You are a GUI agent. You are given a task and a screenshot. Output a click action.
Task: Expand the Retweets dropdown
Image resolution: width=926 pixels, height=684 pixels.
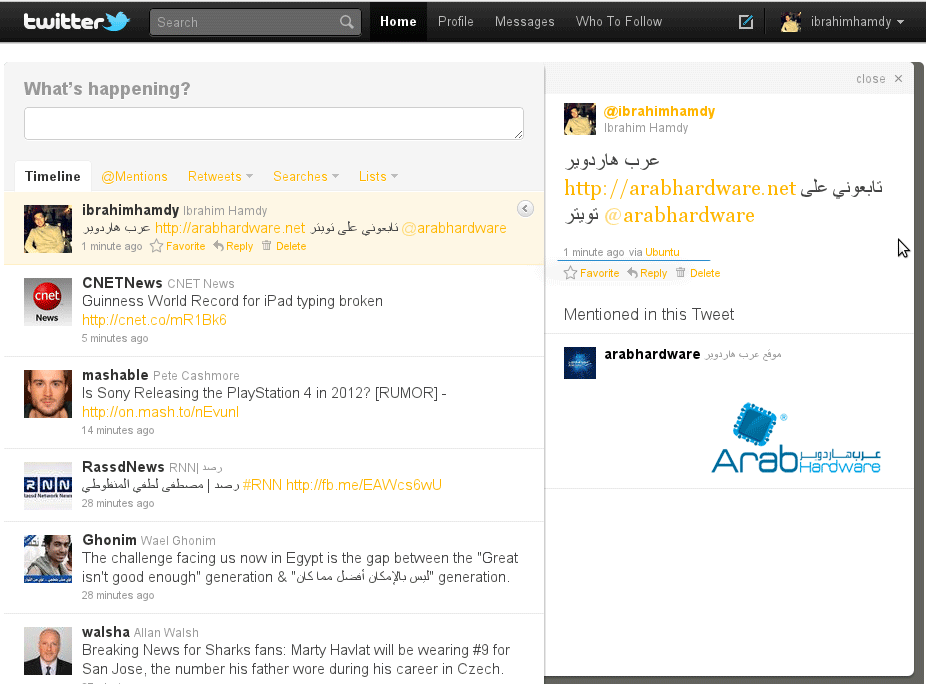point(220,177)
